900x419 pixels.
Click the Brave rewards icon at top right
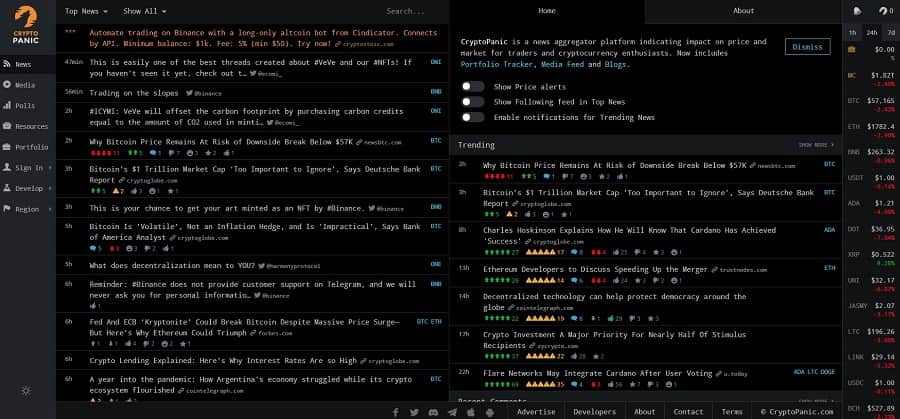[x=858, y=10]
